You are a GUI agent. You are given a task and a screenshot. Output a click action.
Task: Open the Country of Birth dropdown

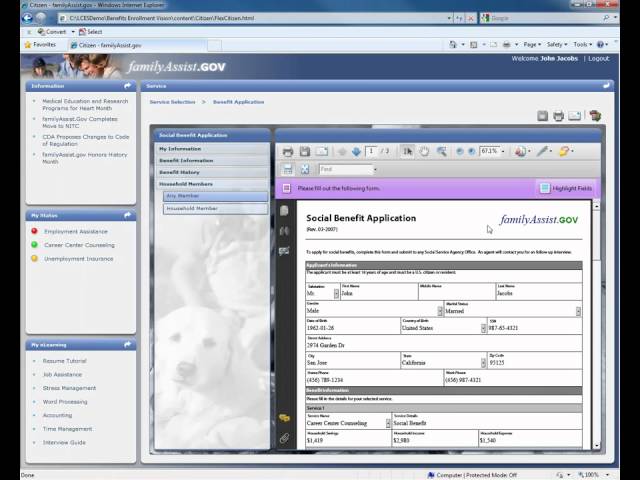tap(483, 328)
